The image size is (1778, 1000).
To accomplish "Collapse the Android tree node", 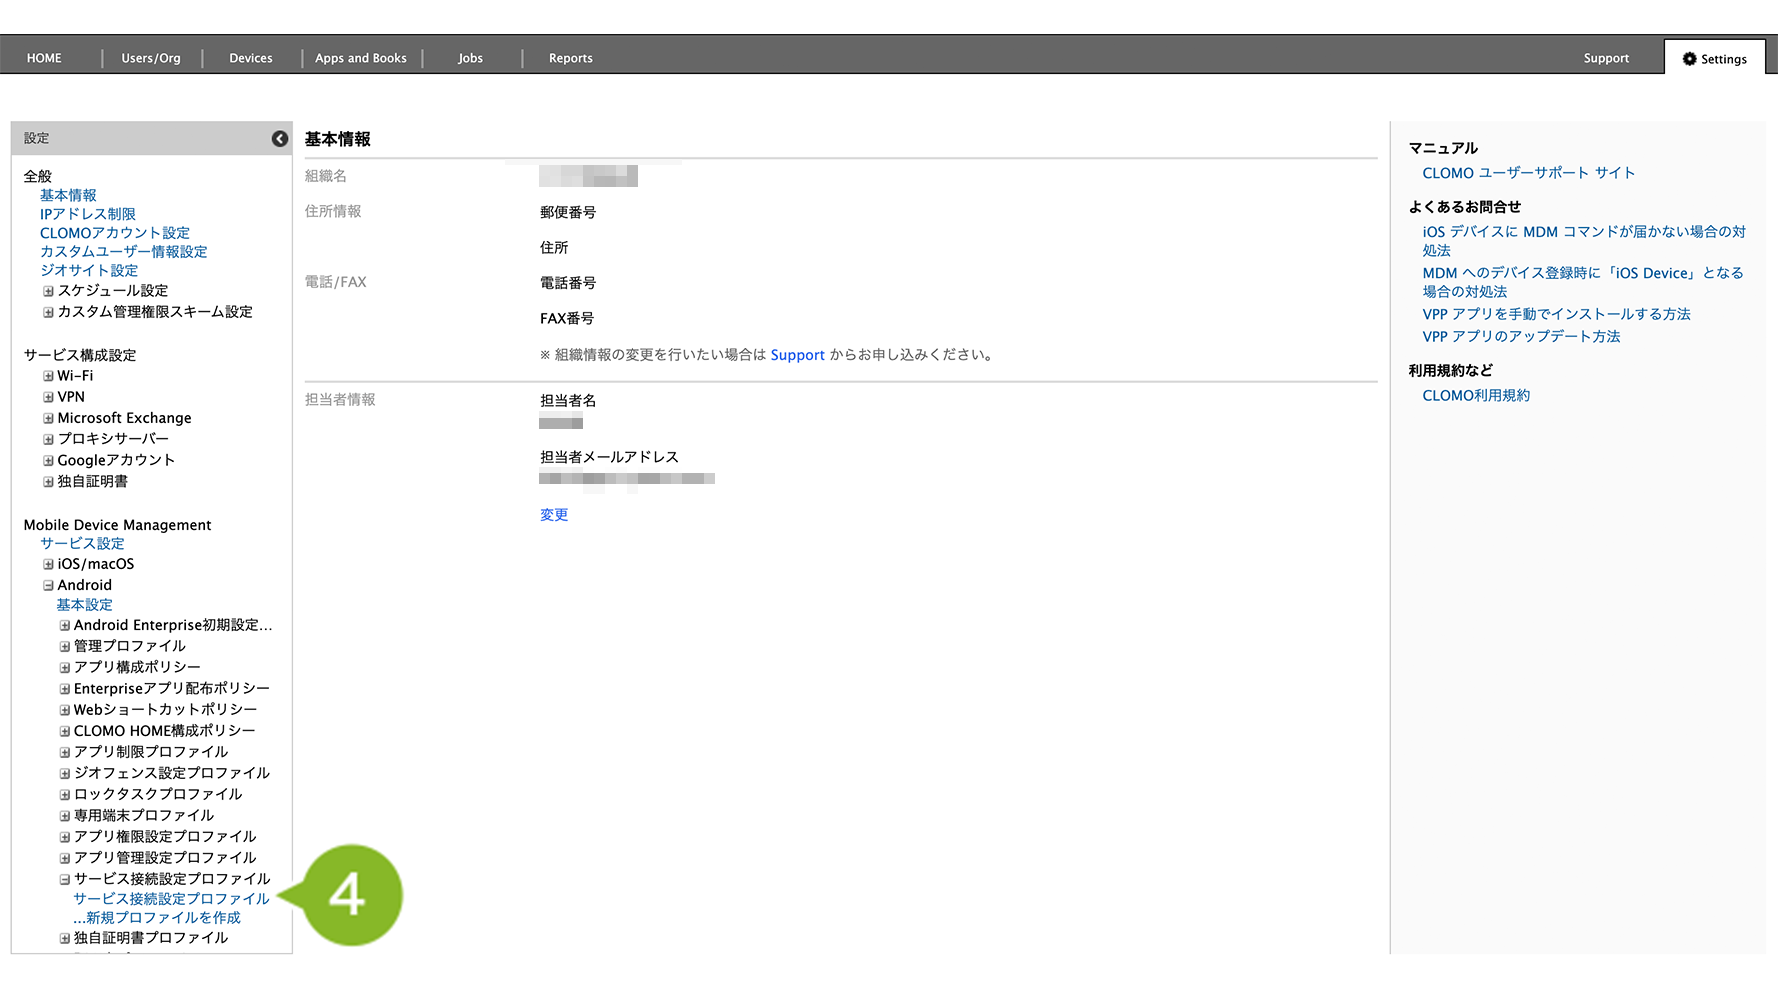I will 48,585.
